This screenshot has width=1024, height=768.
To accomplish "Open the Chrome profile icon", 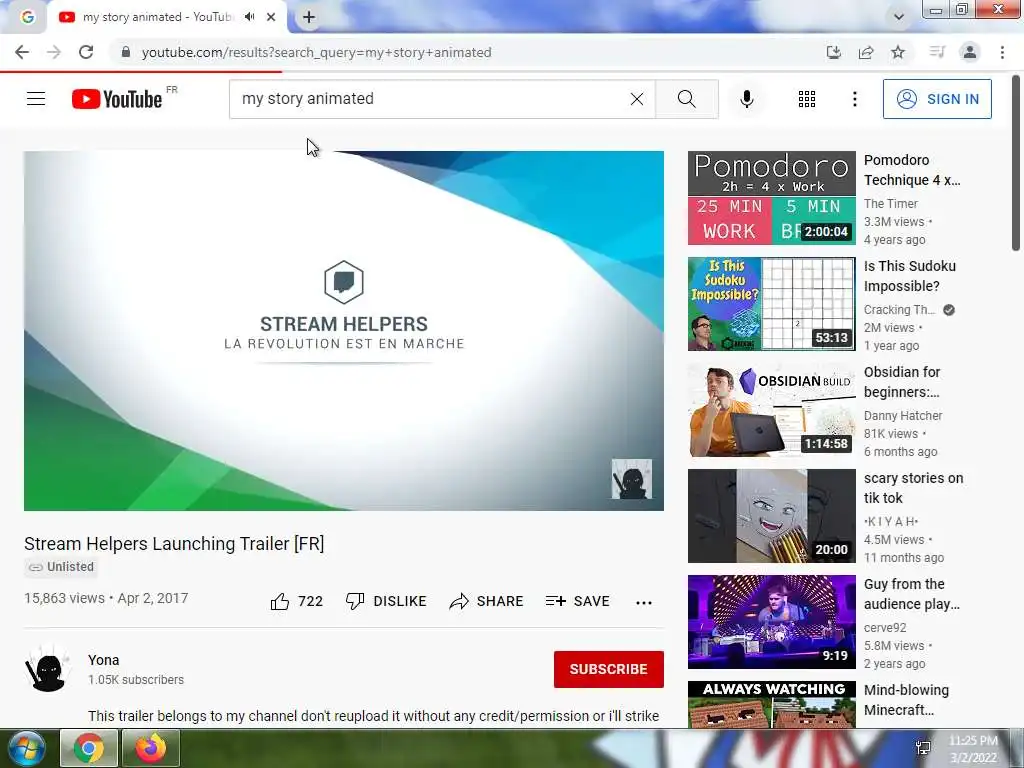I will tap(970, 52).
